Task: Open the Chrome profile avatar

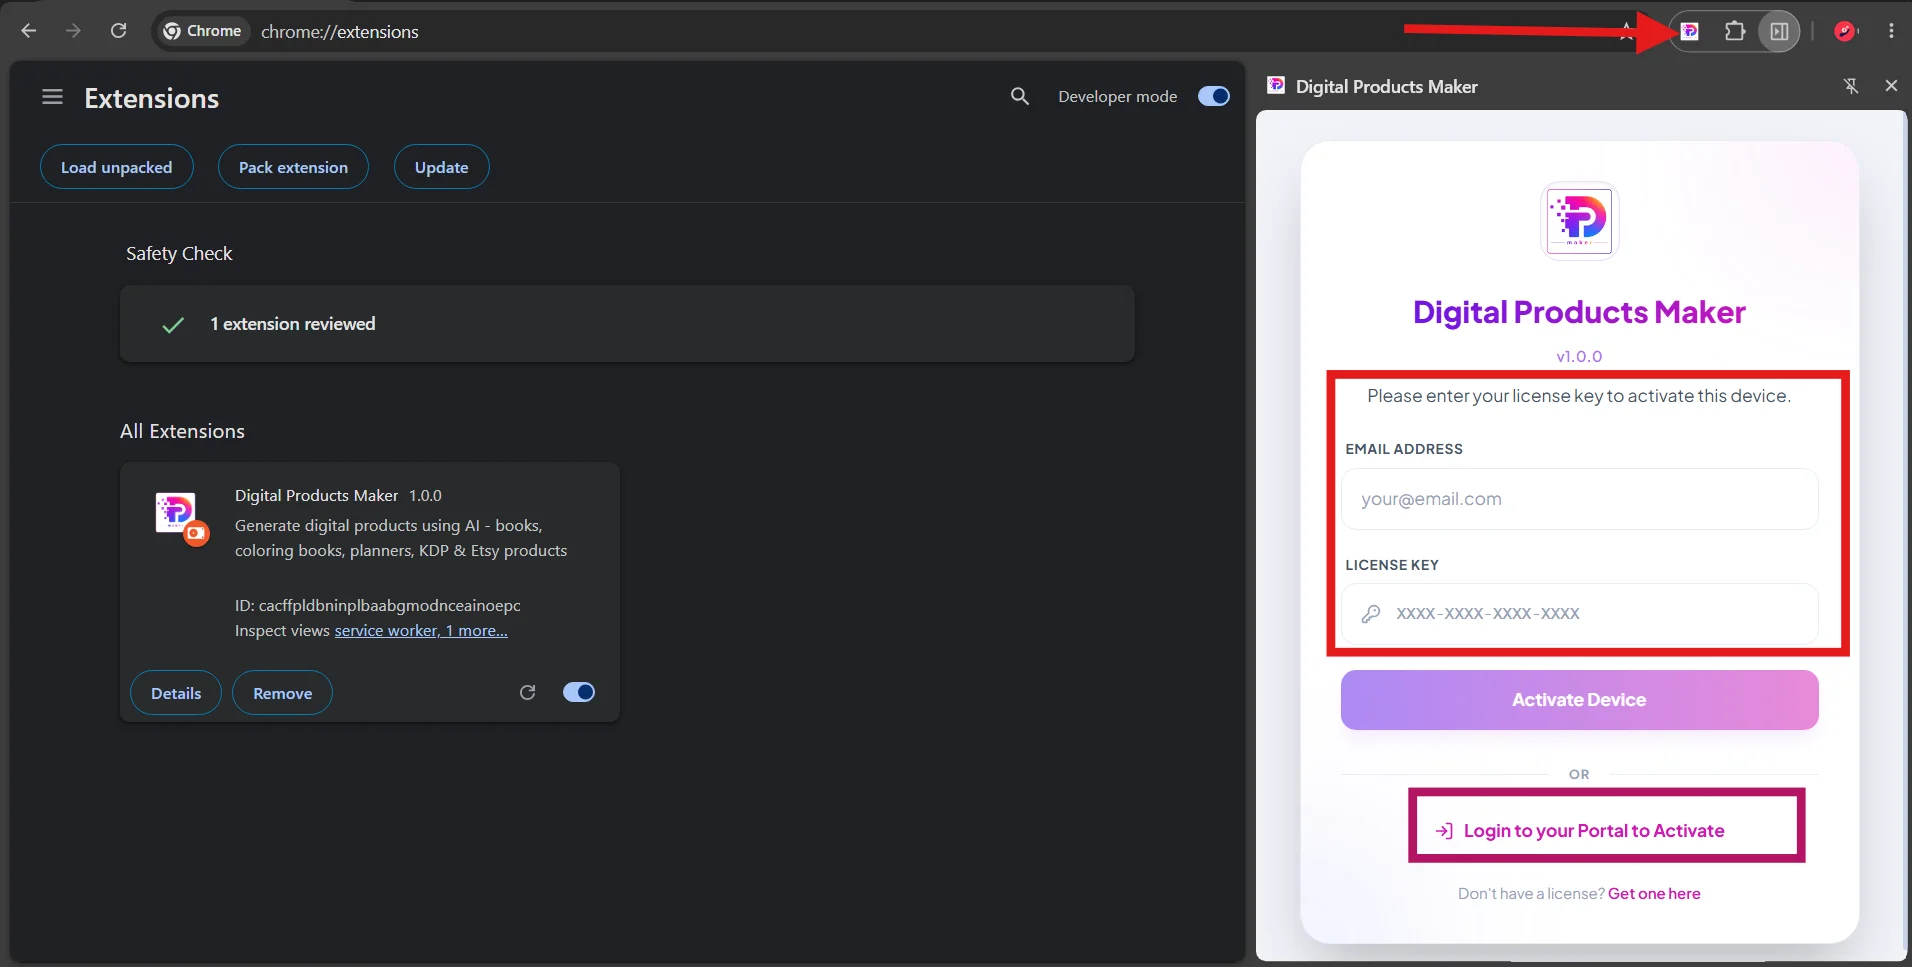Action: click(1846, 31)
